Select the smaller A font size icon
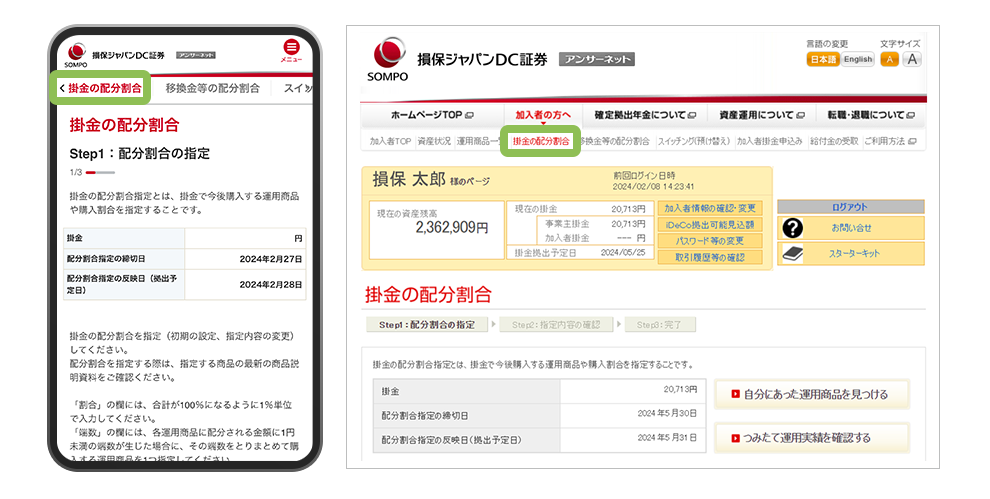This screenshot has width=990, height=499. pos(890,59)
